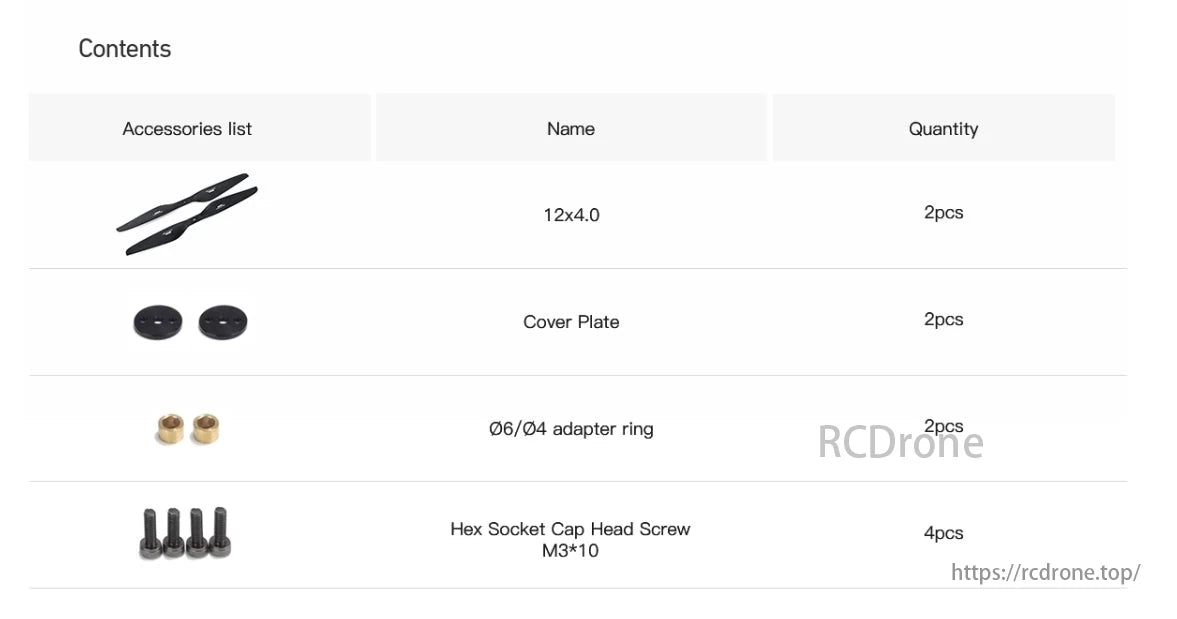Click the propeller pair image
The width and height of the screenshot is (1177, 619).
coord(186,214)
